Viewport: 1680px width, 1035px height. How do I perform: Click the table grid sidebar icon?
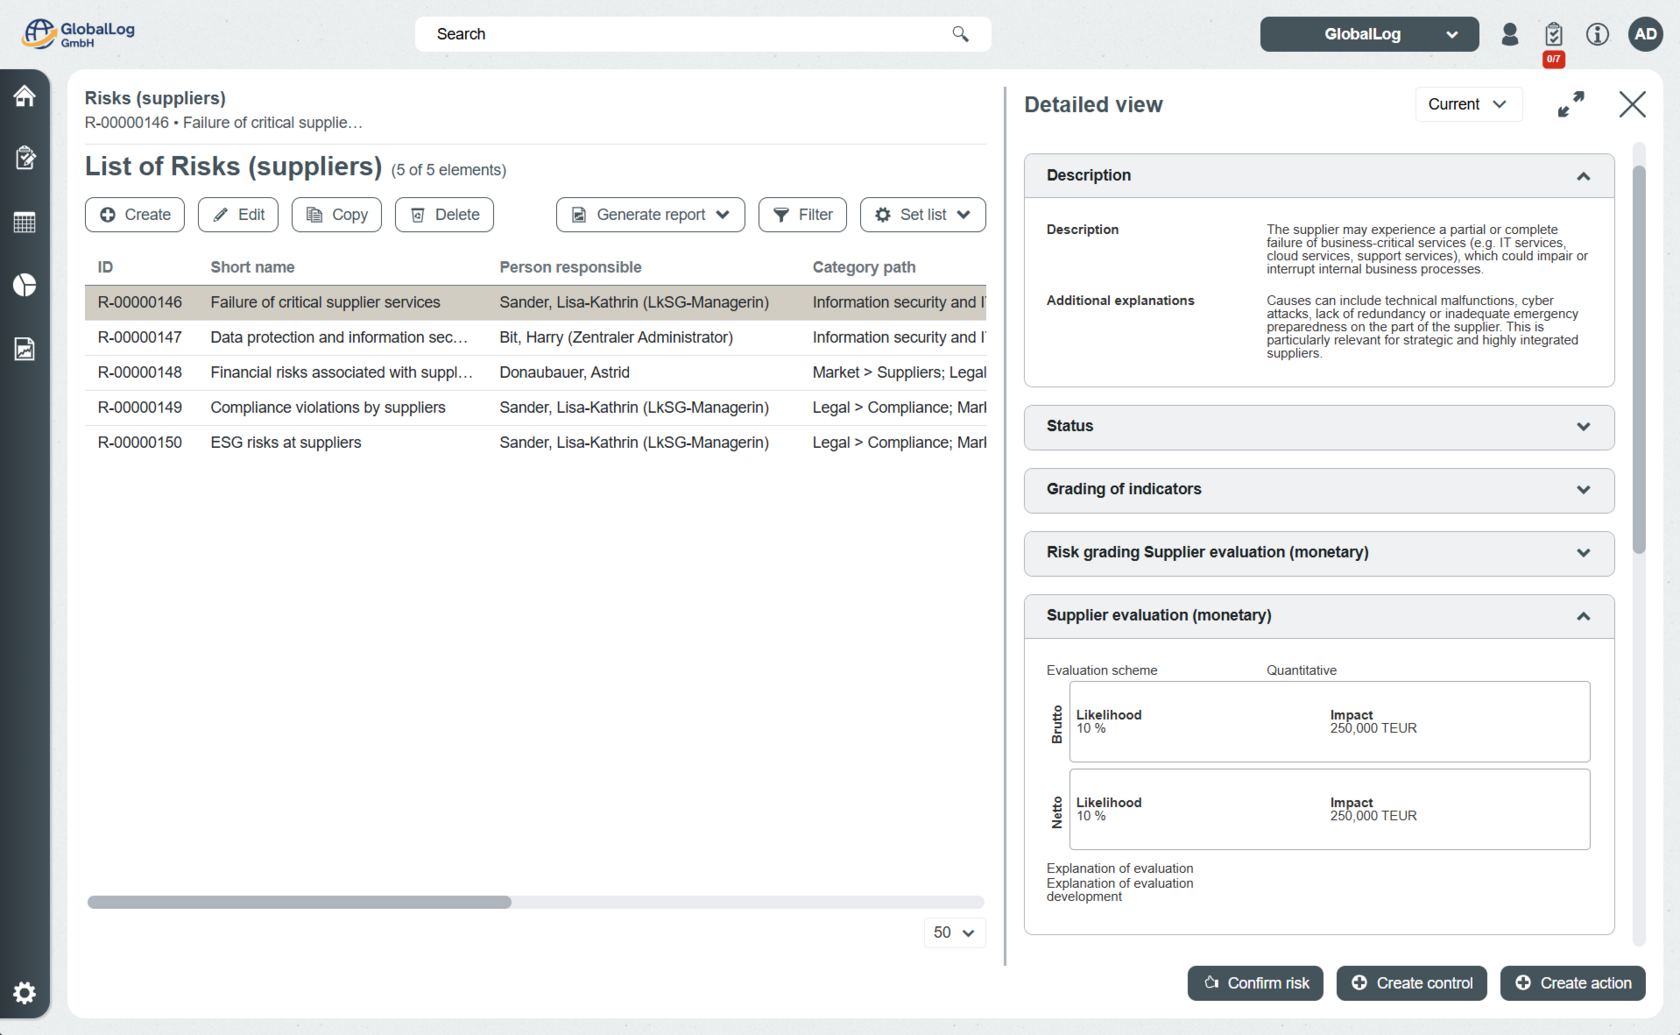point(25,222)
